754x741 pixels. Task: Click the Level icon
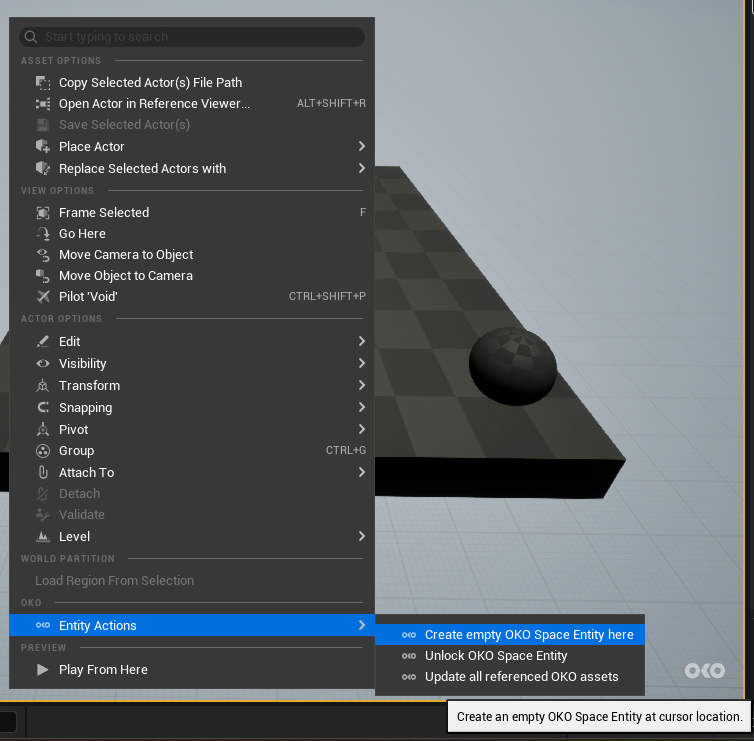(43, 537)
